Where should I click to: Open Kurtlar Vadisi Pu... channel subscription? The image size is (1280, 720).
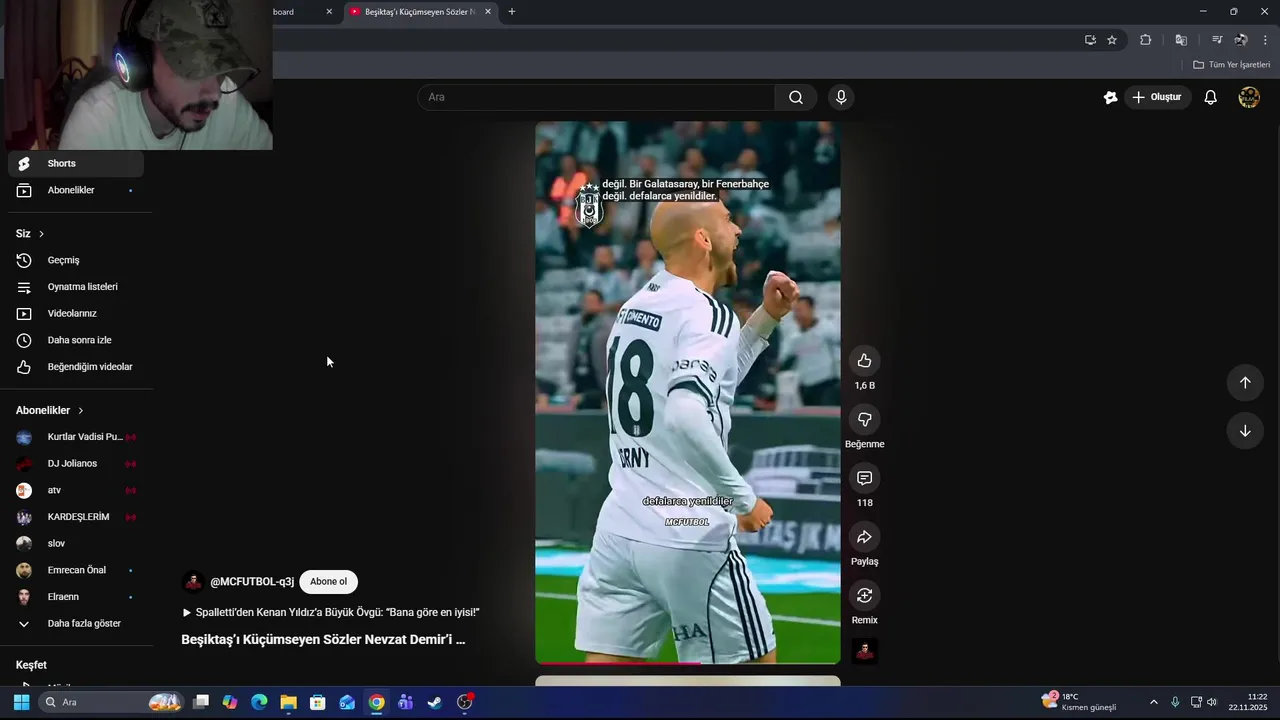[76, 437]
